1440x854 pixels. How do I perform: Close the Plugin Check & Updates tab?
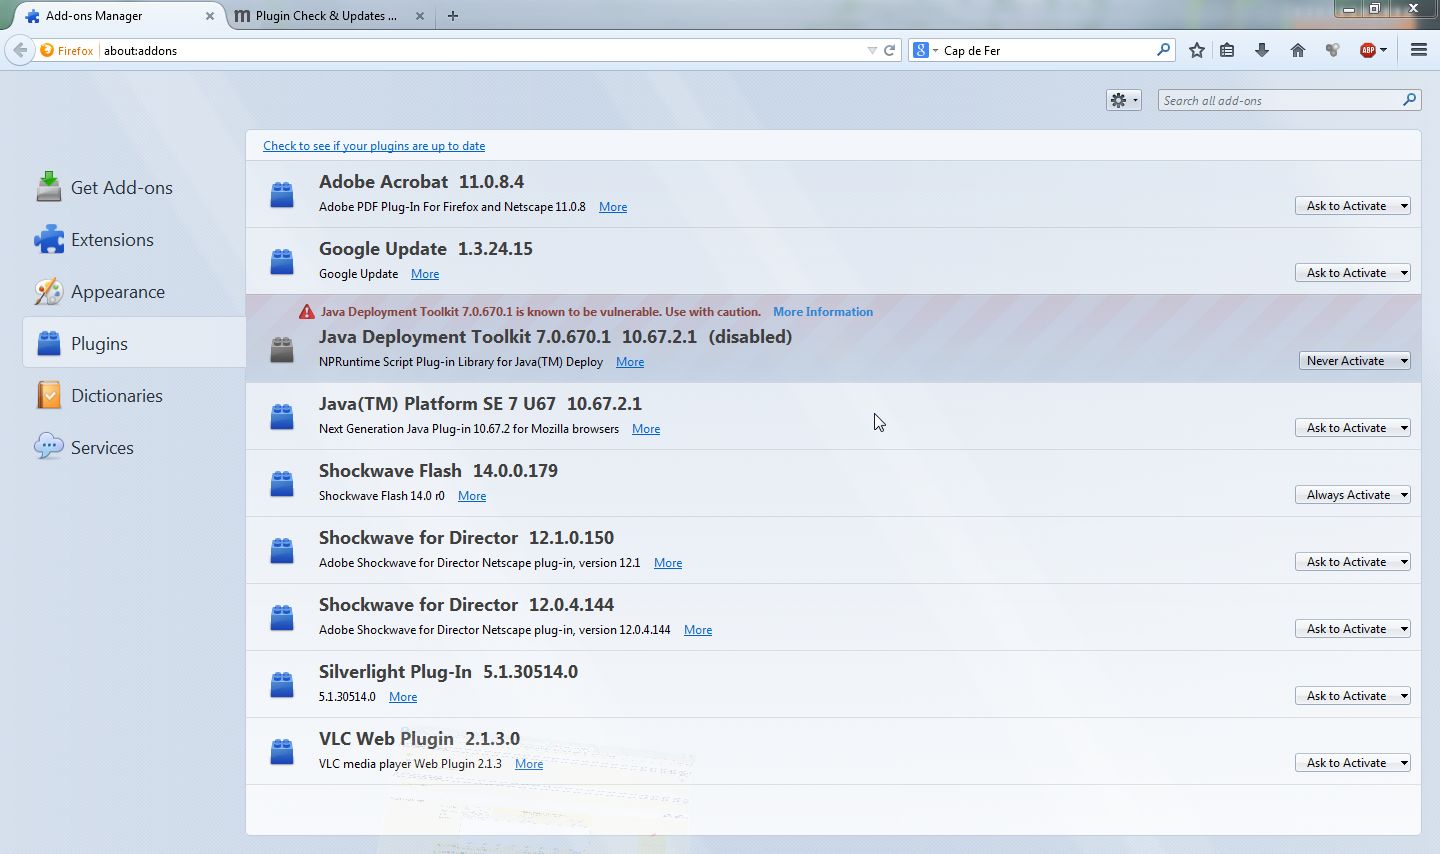point(419,16)
